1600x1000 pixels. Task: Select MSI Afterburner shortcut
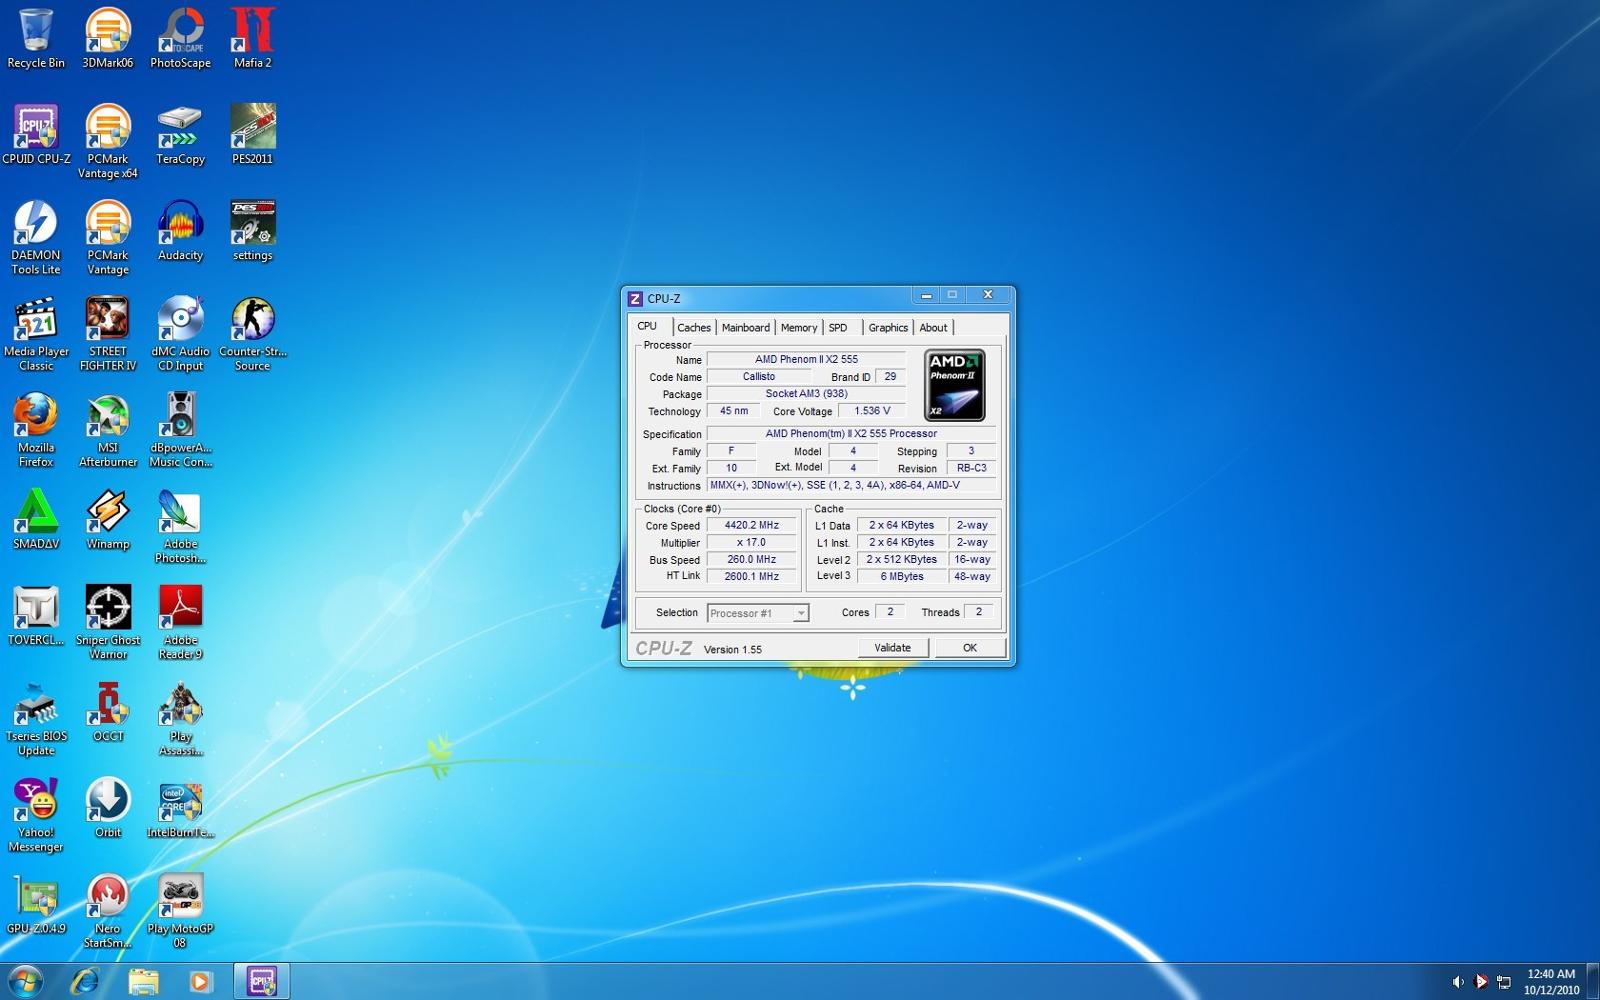(108, 430)
